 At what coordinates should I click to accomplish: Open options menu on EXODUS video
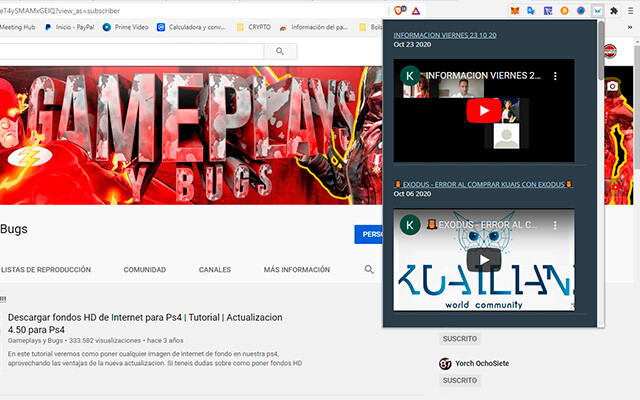point(555,225)
